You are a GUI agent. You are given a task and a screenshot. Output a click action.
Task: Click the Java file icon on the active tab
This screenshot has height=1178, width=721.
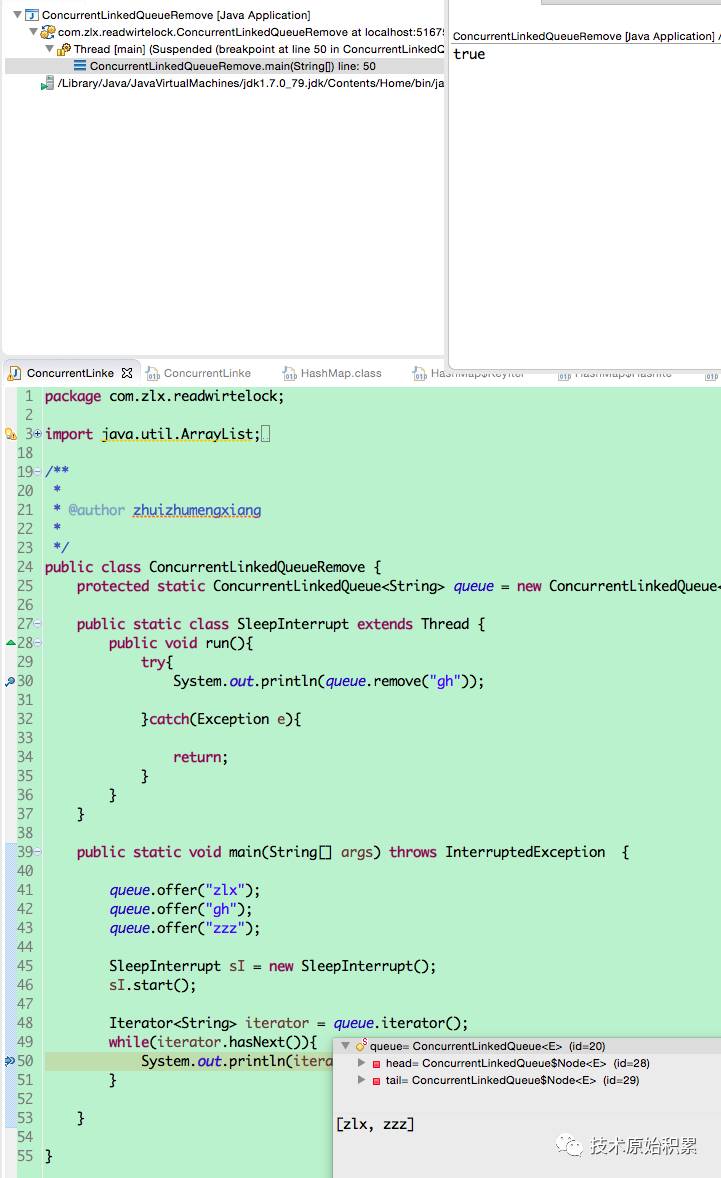click(x=14, y=373)
